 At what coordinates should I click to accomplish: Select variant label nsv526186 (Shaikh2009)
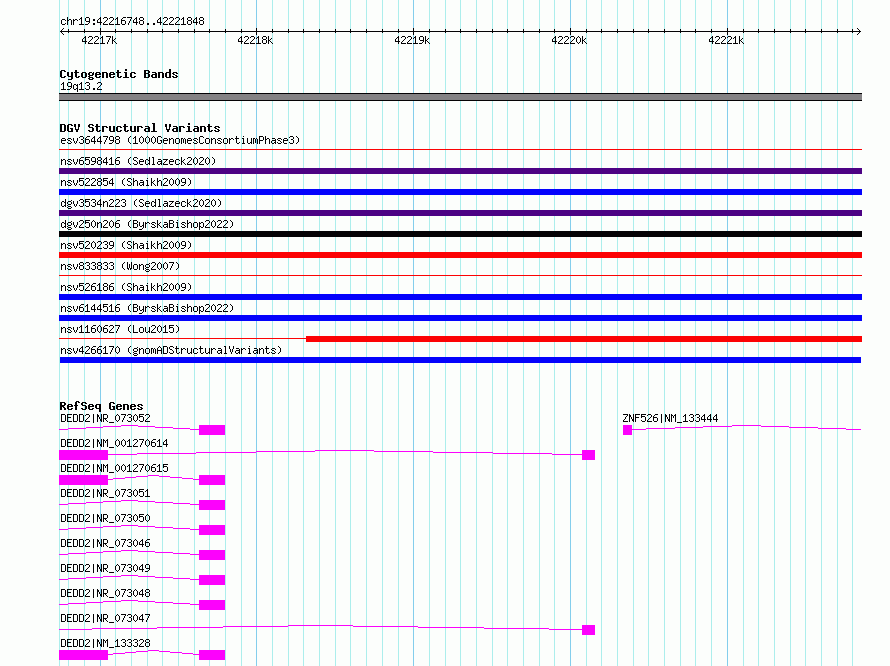coord(126,287)
